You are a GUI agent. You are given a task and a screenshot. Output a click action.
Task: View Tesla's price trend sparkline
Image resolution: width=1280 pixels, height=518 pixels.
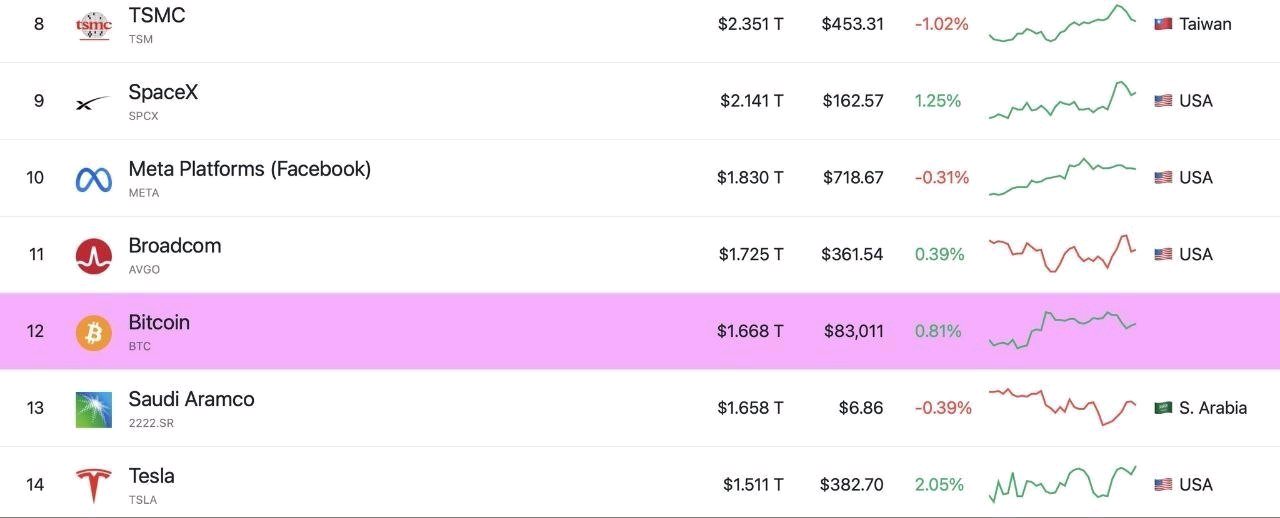pyautogui.click(x=1062, y=484)
